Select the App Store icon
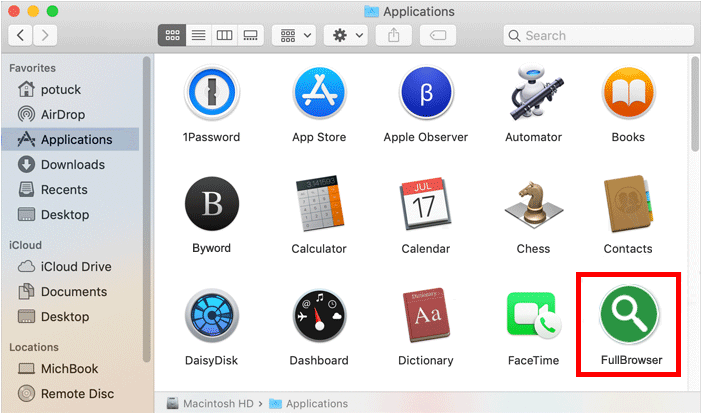The height and width of the screenshot is (413, 701). [319, 92]
